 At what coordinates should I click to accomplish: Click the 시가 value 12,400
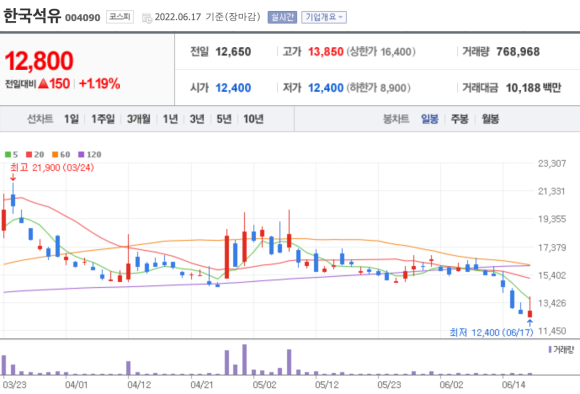pyautogui.click(x=233, y=88)
